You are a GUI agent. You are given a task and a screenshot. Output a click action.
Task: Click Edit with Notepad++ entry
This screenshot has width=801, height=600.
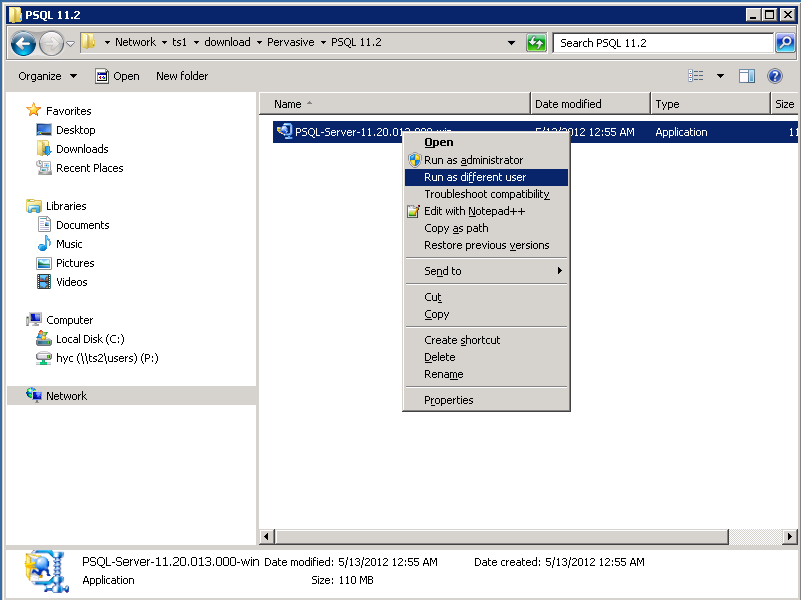click(x=474, y=211)
